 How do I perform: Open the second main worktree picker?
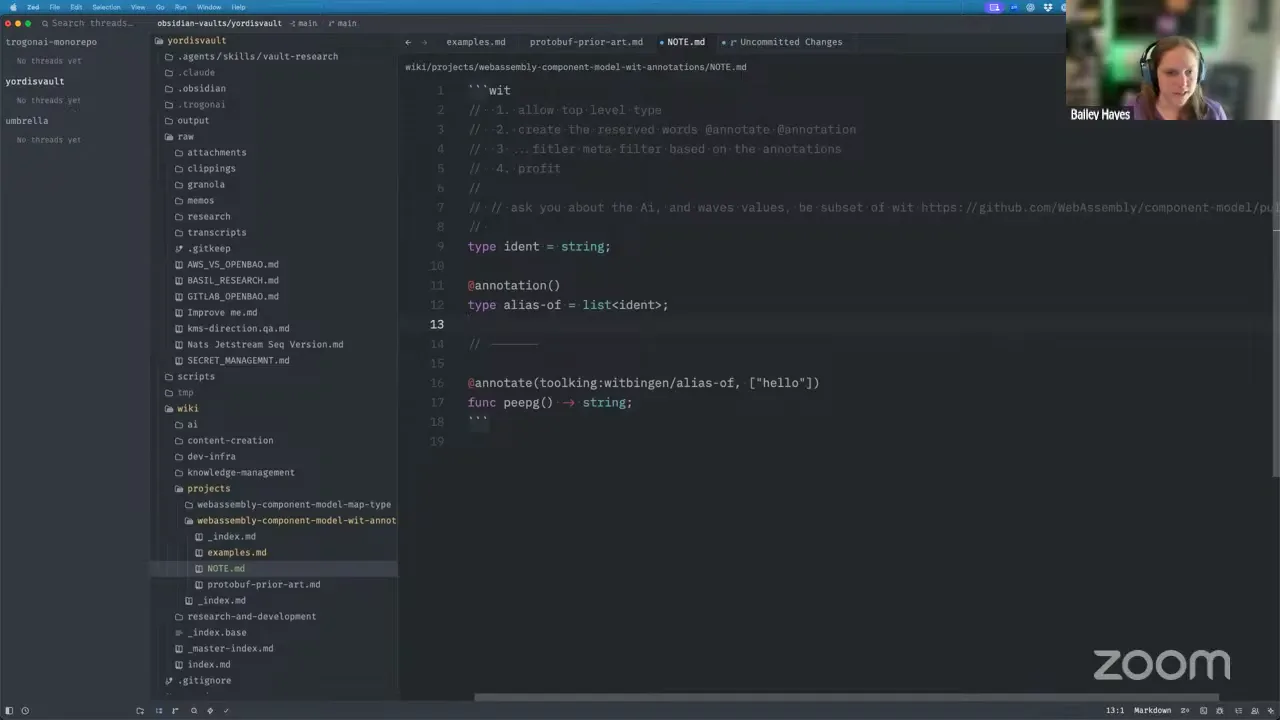[x=342, y=23]
